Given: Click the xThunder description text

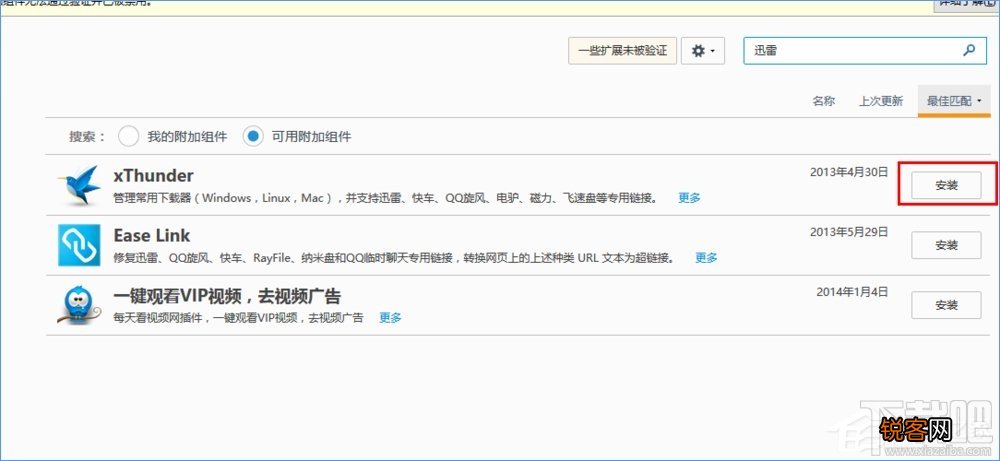Looking at the screenshot, I should tap(386, 198).
